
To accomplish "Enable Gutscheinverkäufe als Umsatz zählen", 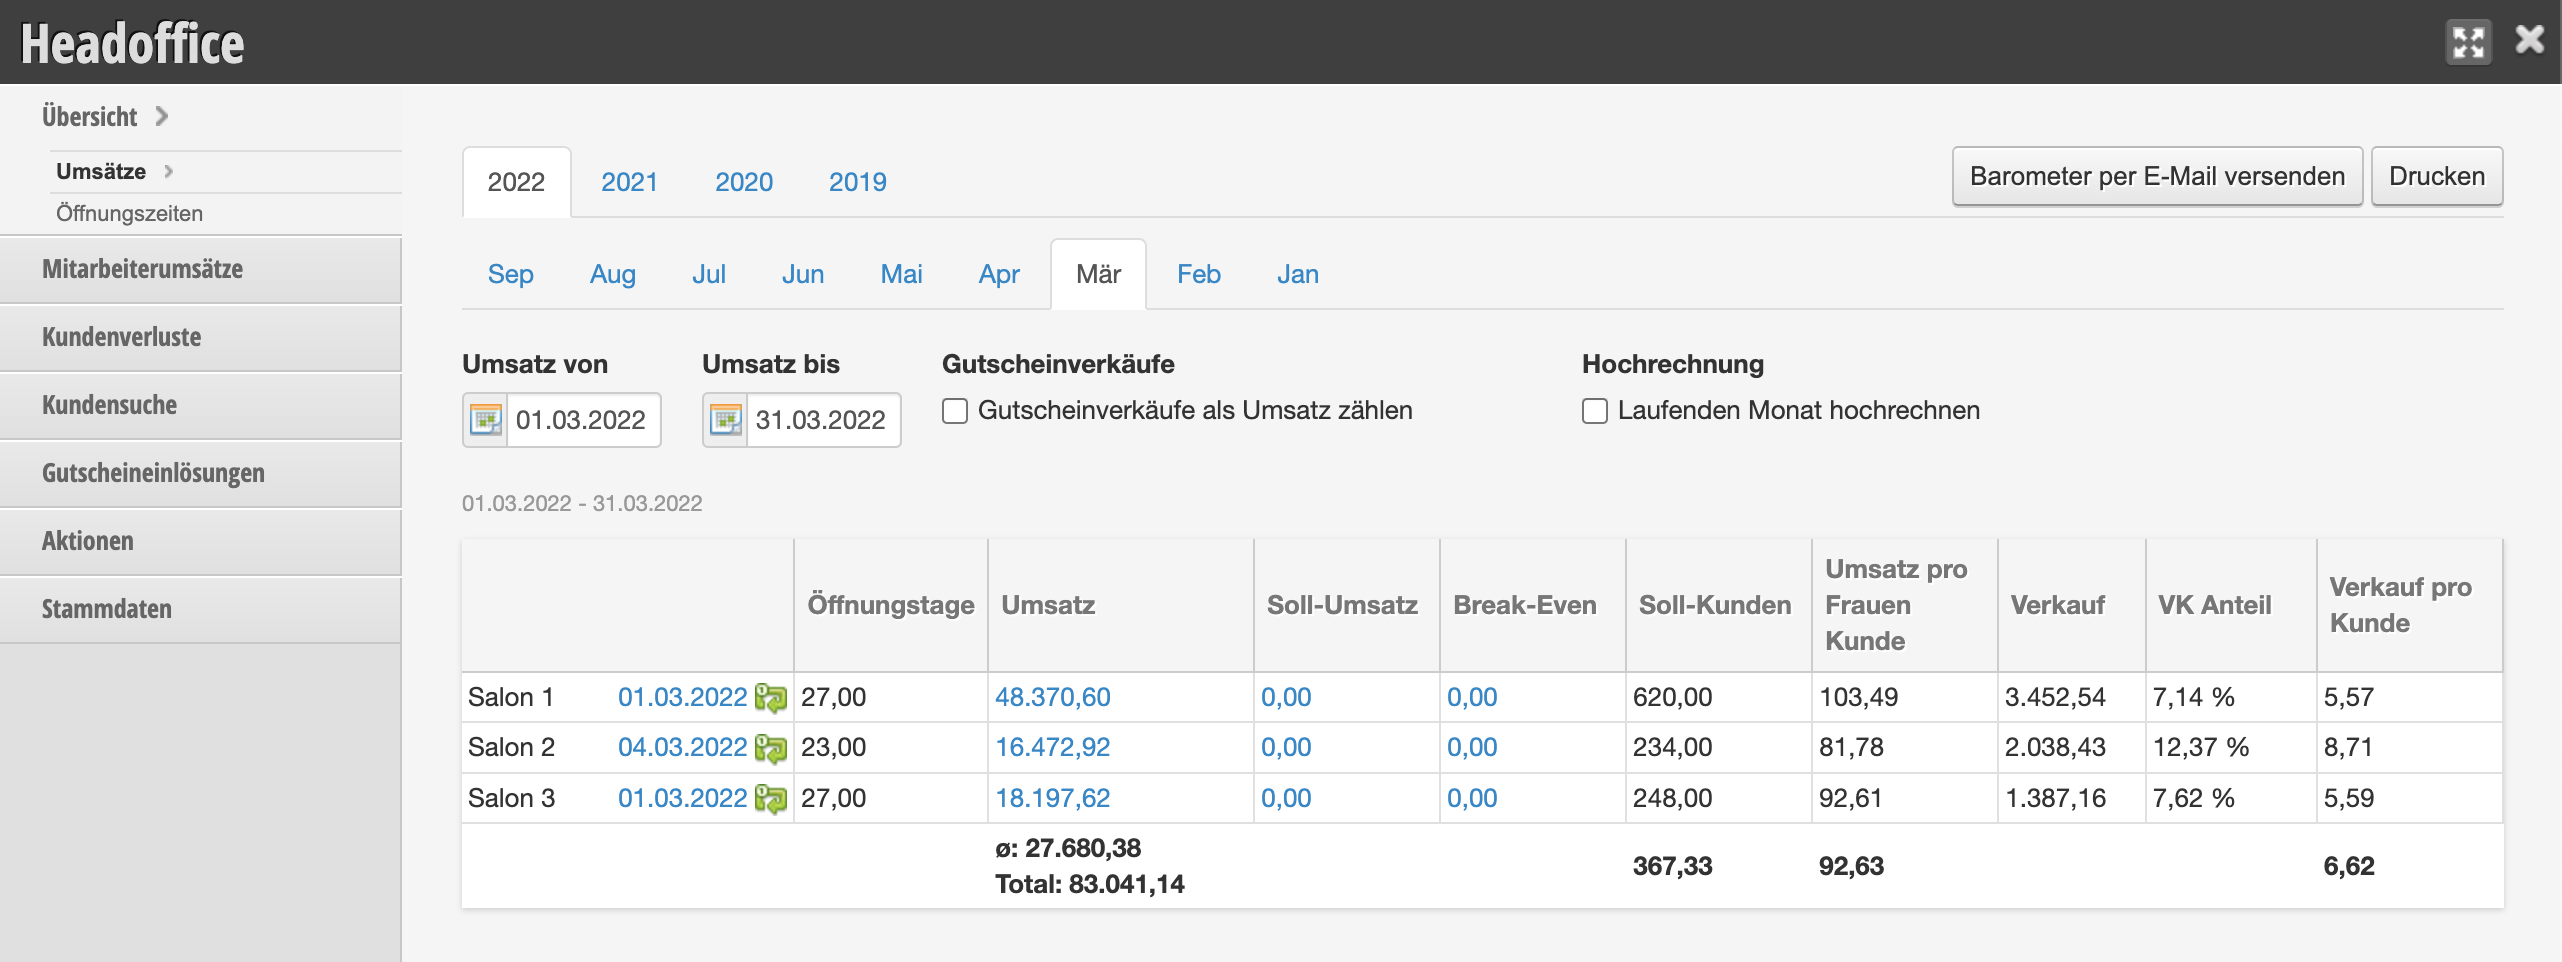I will click(x=954, y=410).
